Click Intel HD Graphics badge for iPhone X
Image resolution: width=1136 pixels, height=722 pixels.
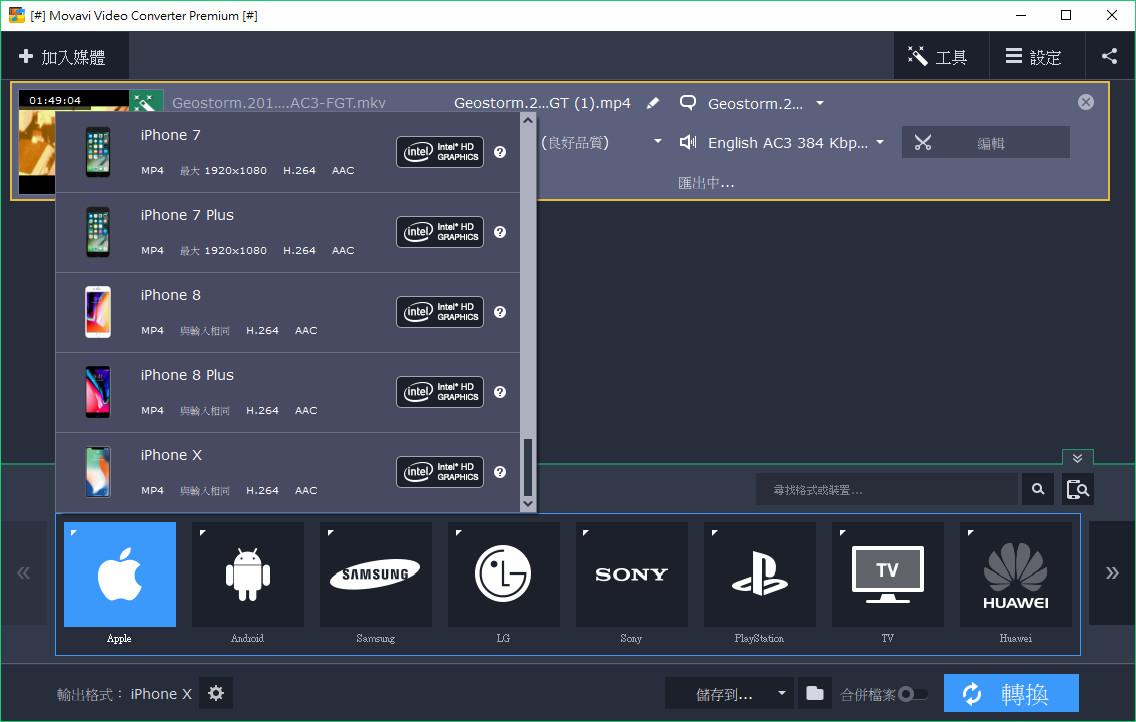[x=440, y=472]
